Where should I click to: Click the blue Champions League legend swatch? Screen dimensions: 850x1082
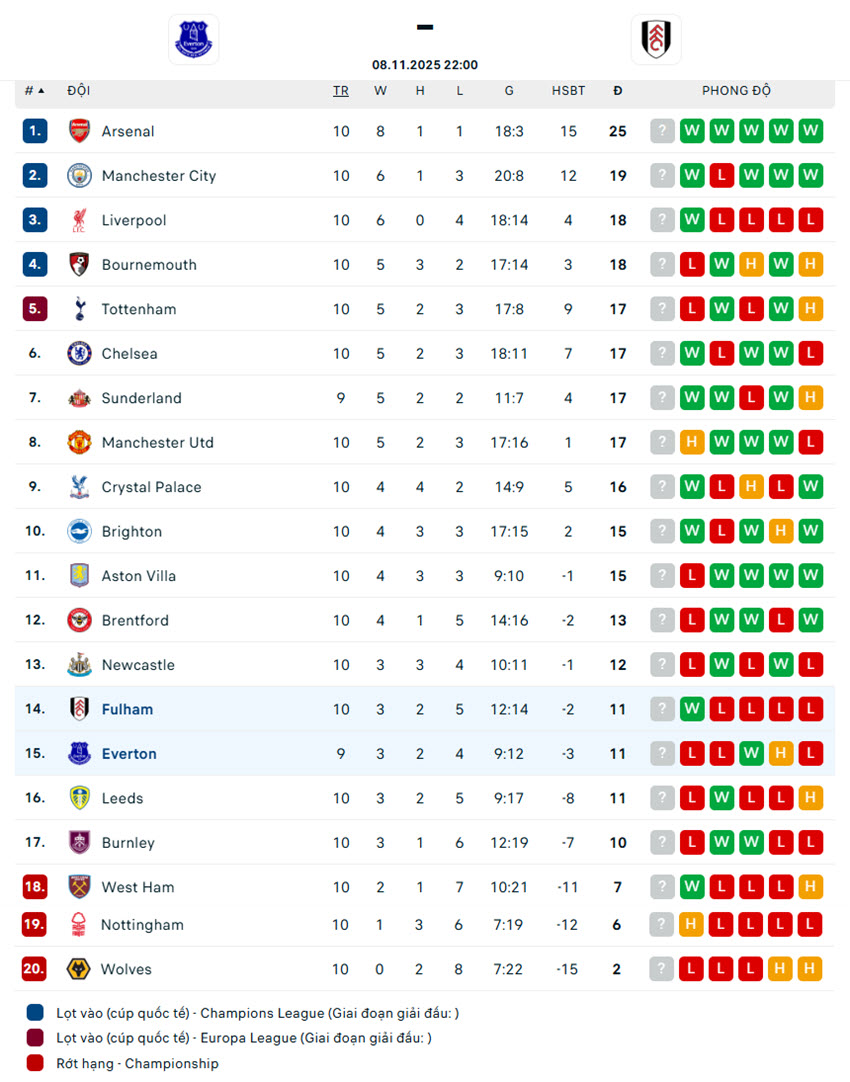pos(35,1013)
